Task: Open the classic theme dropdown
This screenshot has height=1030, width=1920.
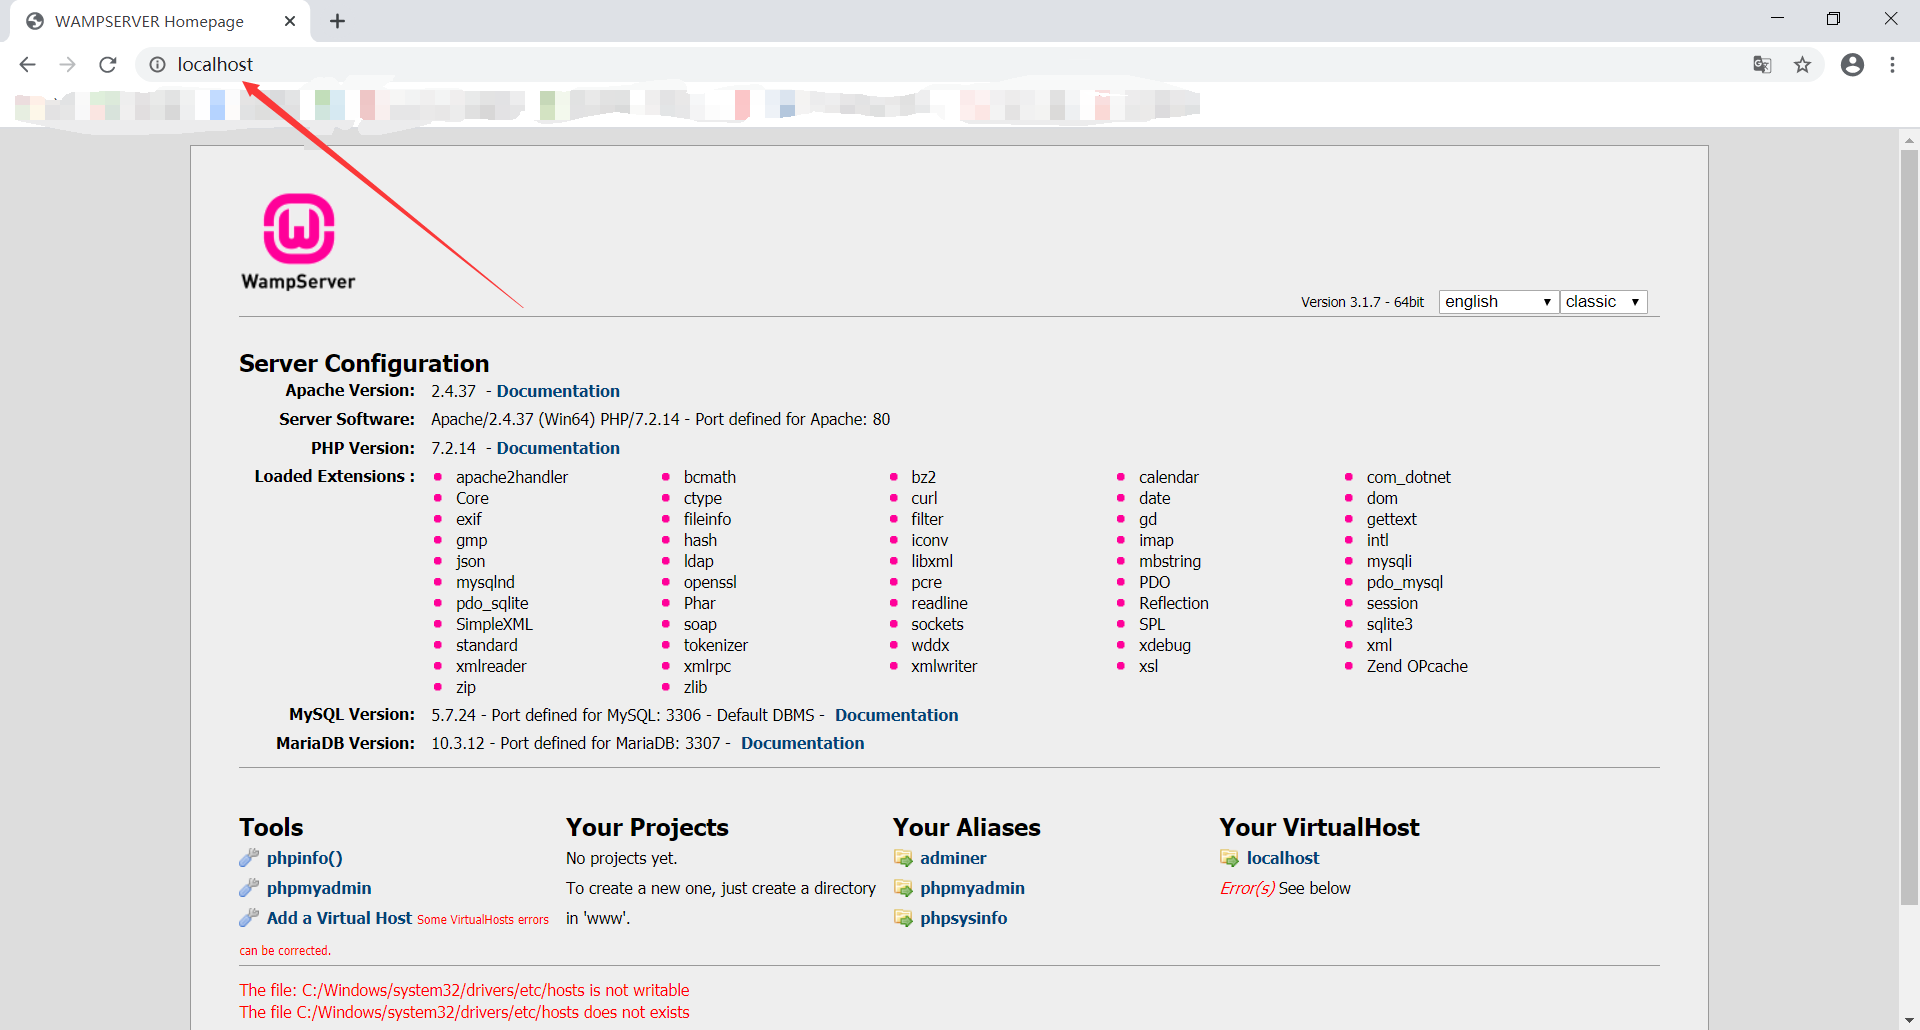Action: (x=1603, y=302)
